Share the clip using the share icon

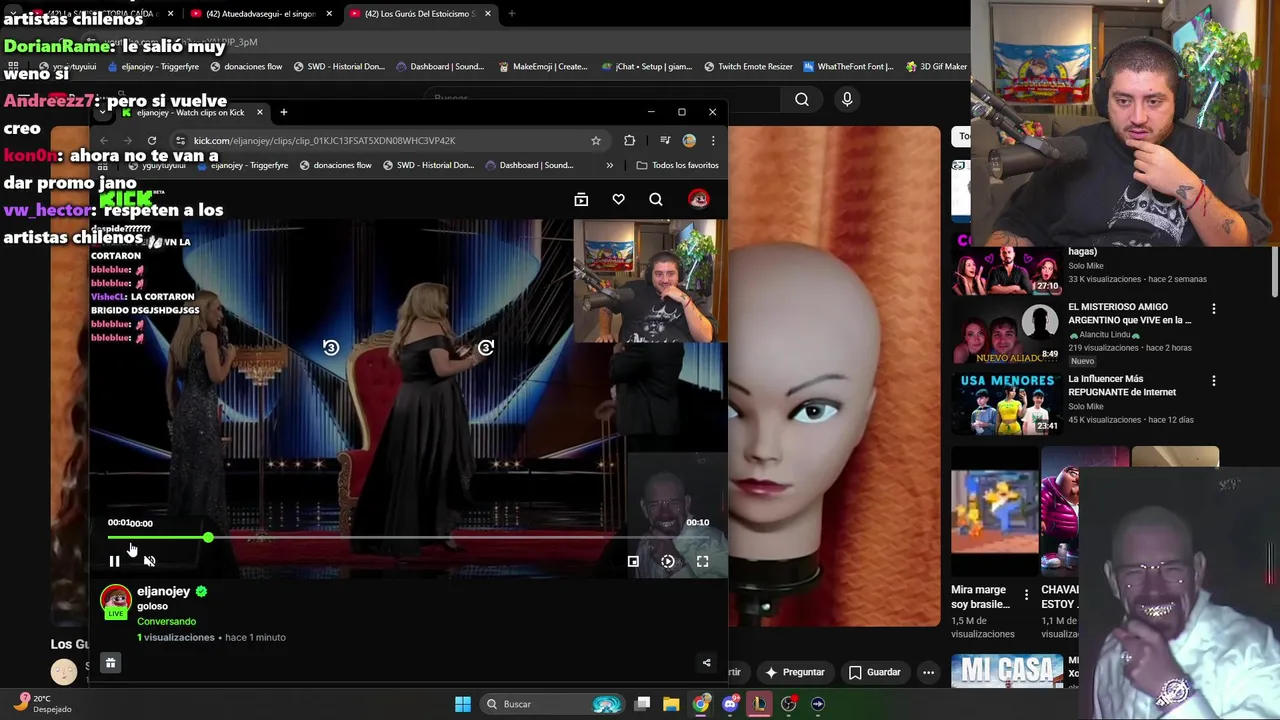click(706, 663)
